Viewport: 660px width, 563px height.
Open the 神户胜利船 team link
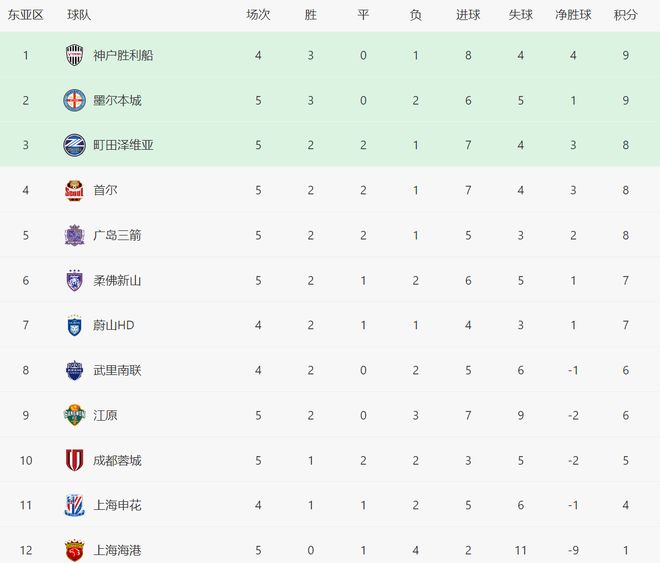pos(123,55)
